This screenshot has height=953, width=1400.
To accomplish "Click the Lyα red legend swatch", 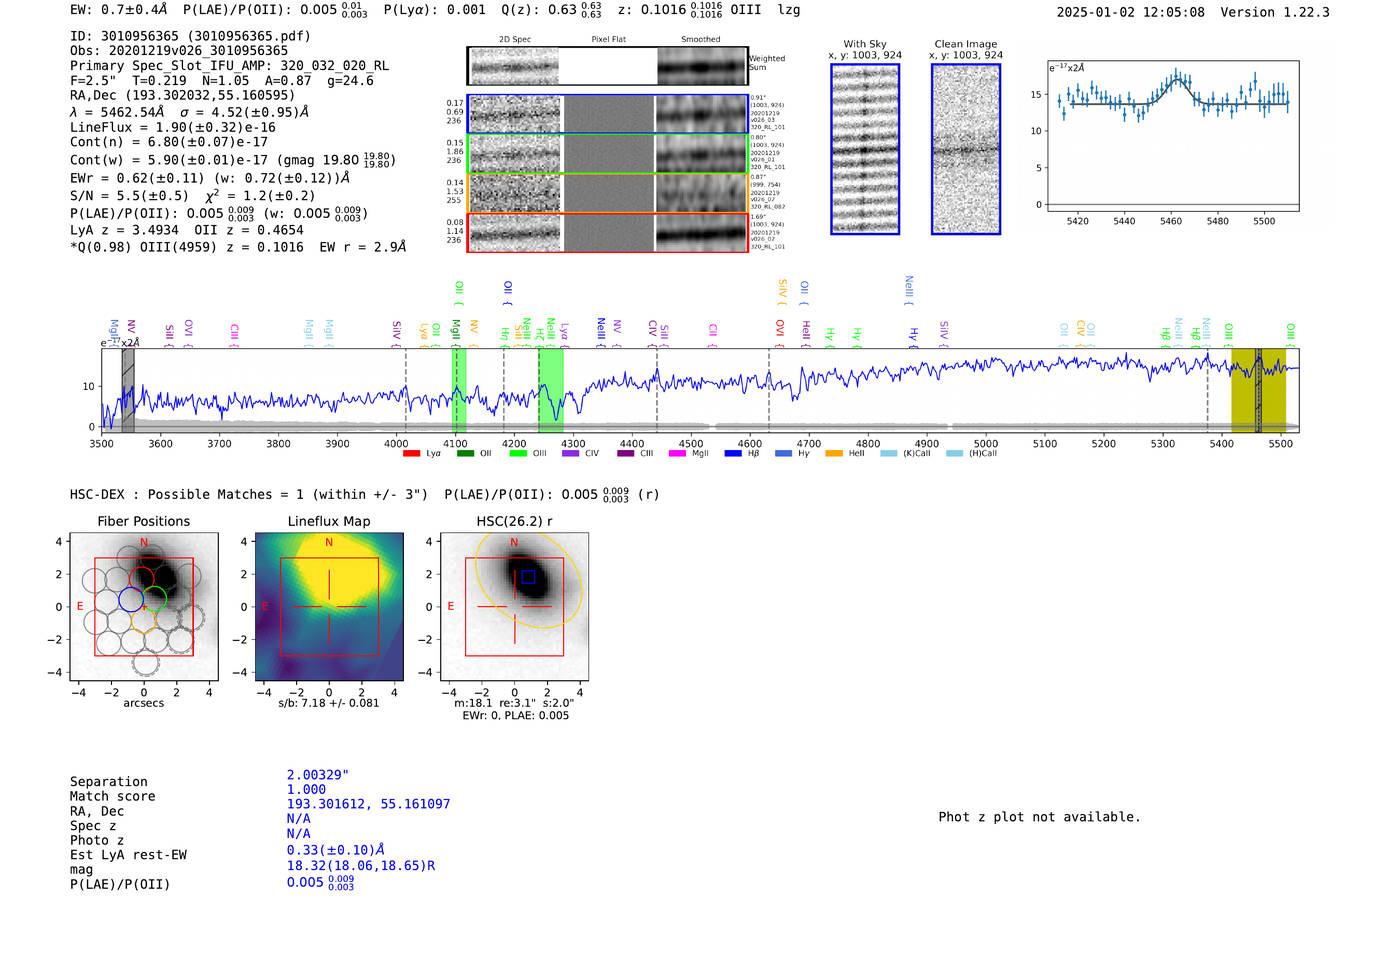I will pos(411,453).
